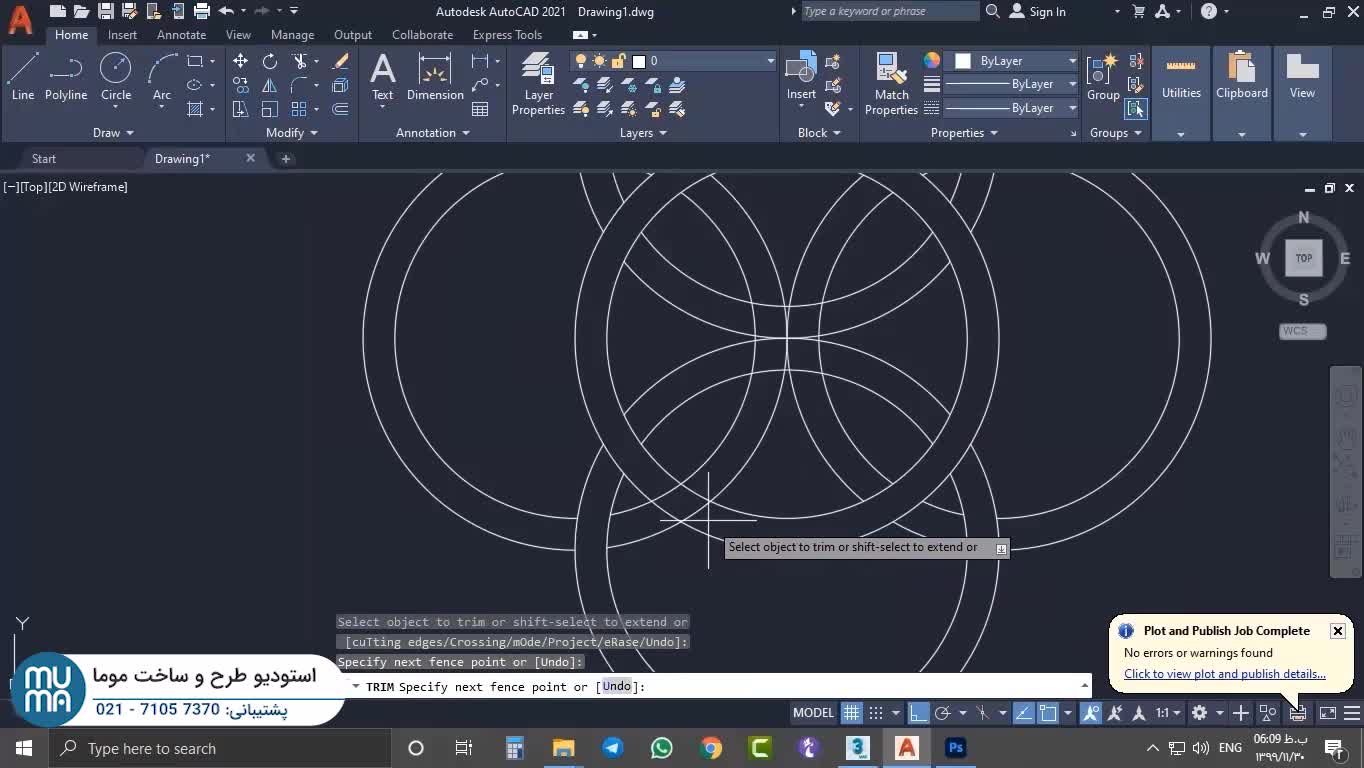Toggle Ortho mode in status bar
This screenshot has height=768, width=1364.
click(918, 713)
